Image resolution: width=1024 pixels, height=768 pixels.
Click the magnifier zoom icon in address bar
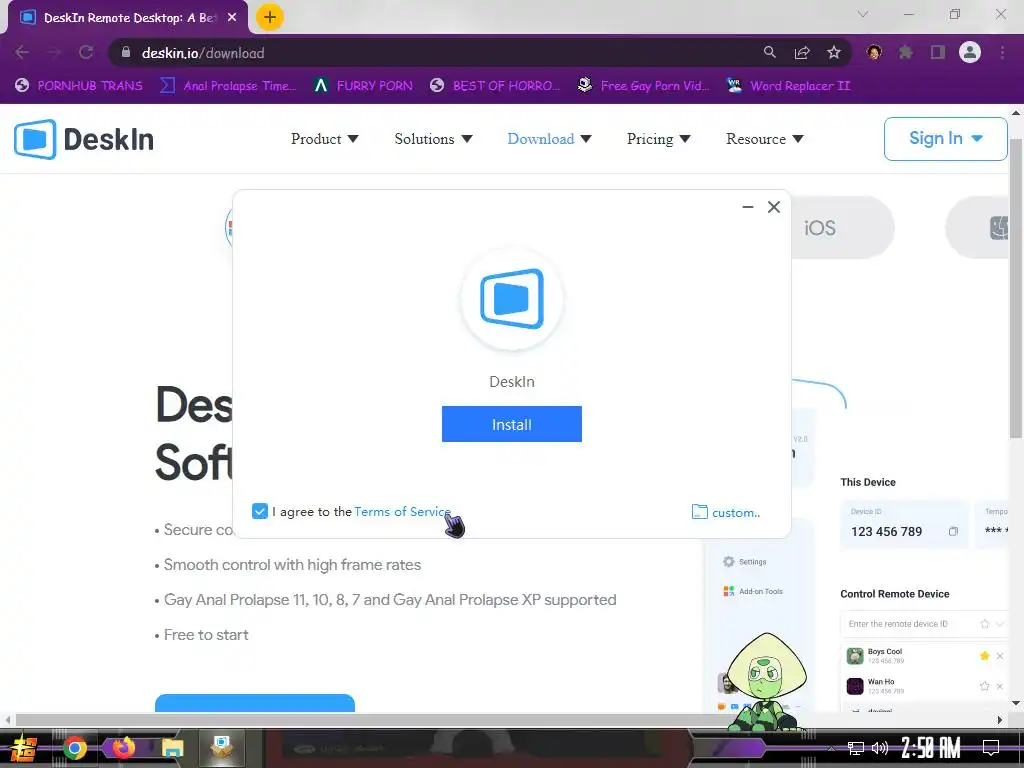(770, 52)
